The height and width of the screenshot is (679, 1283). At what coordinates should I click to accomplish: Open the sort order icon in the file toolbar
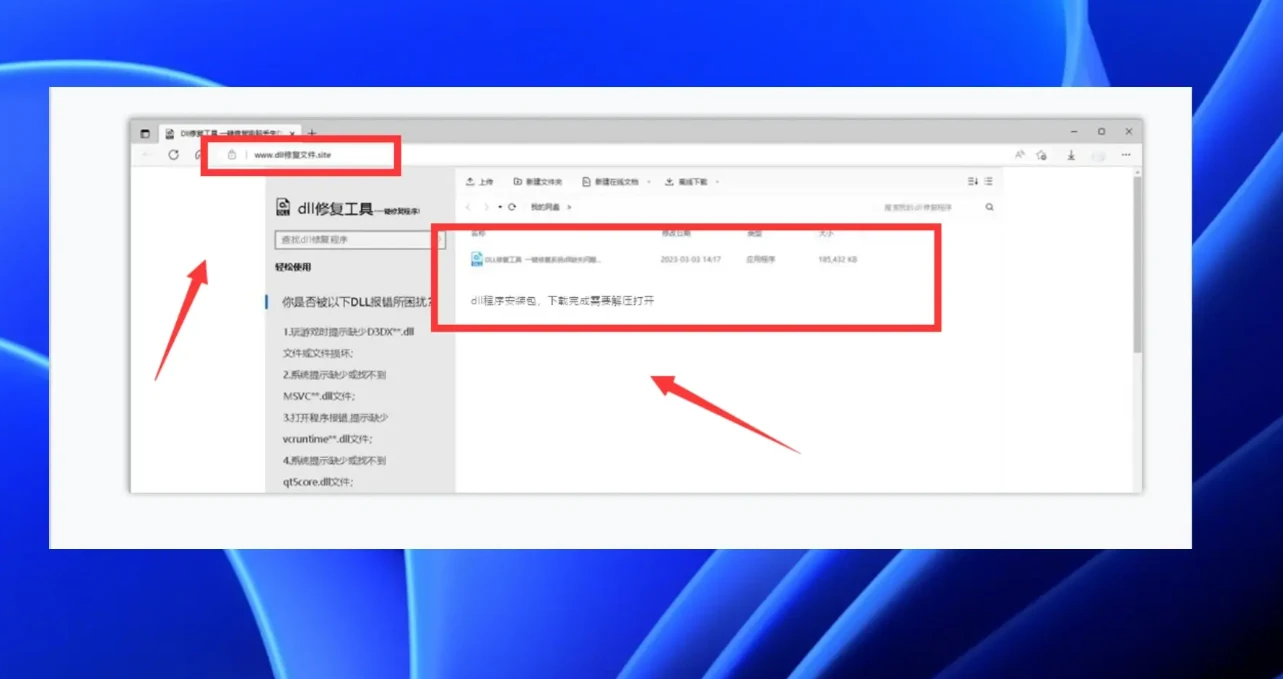click(973, 181)
